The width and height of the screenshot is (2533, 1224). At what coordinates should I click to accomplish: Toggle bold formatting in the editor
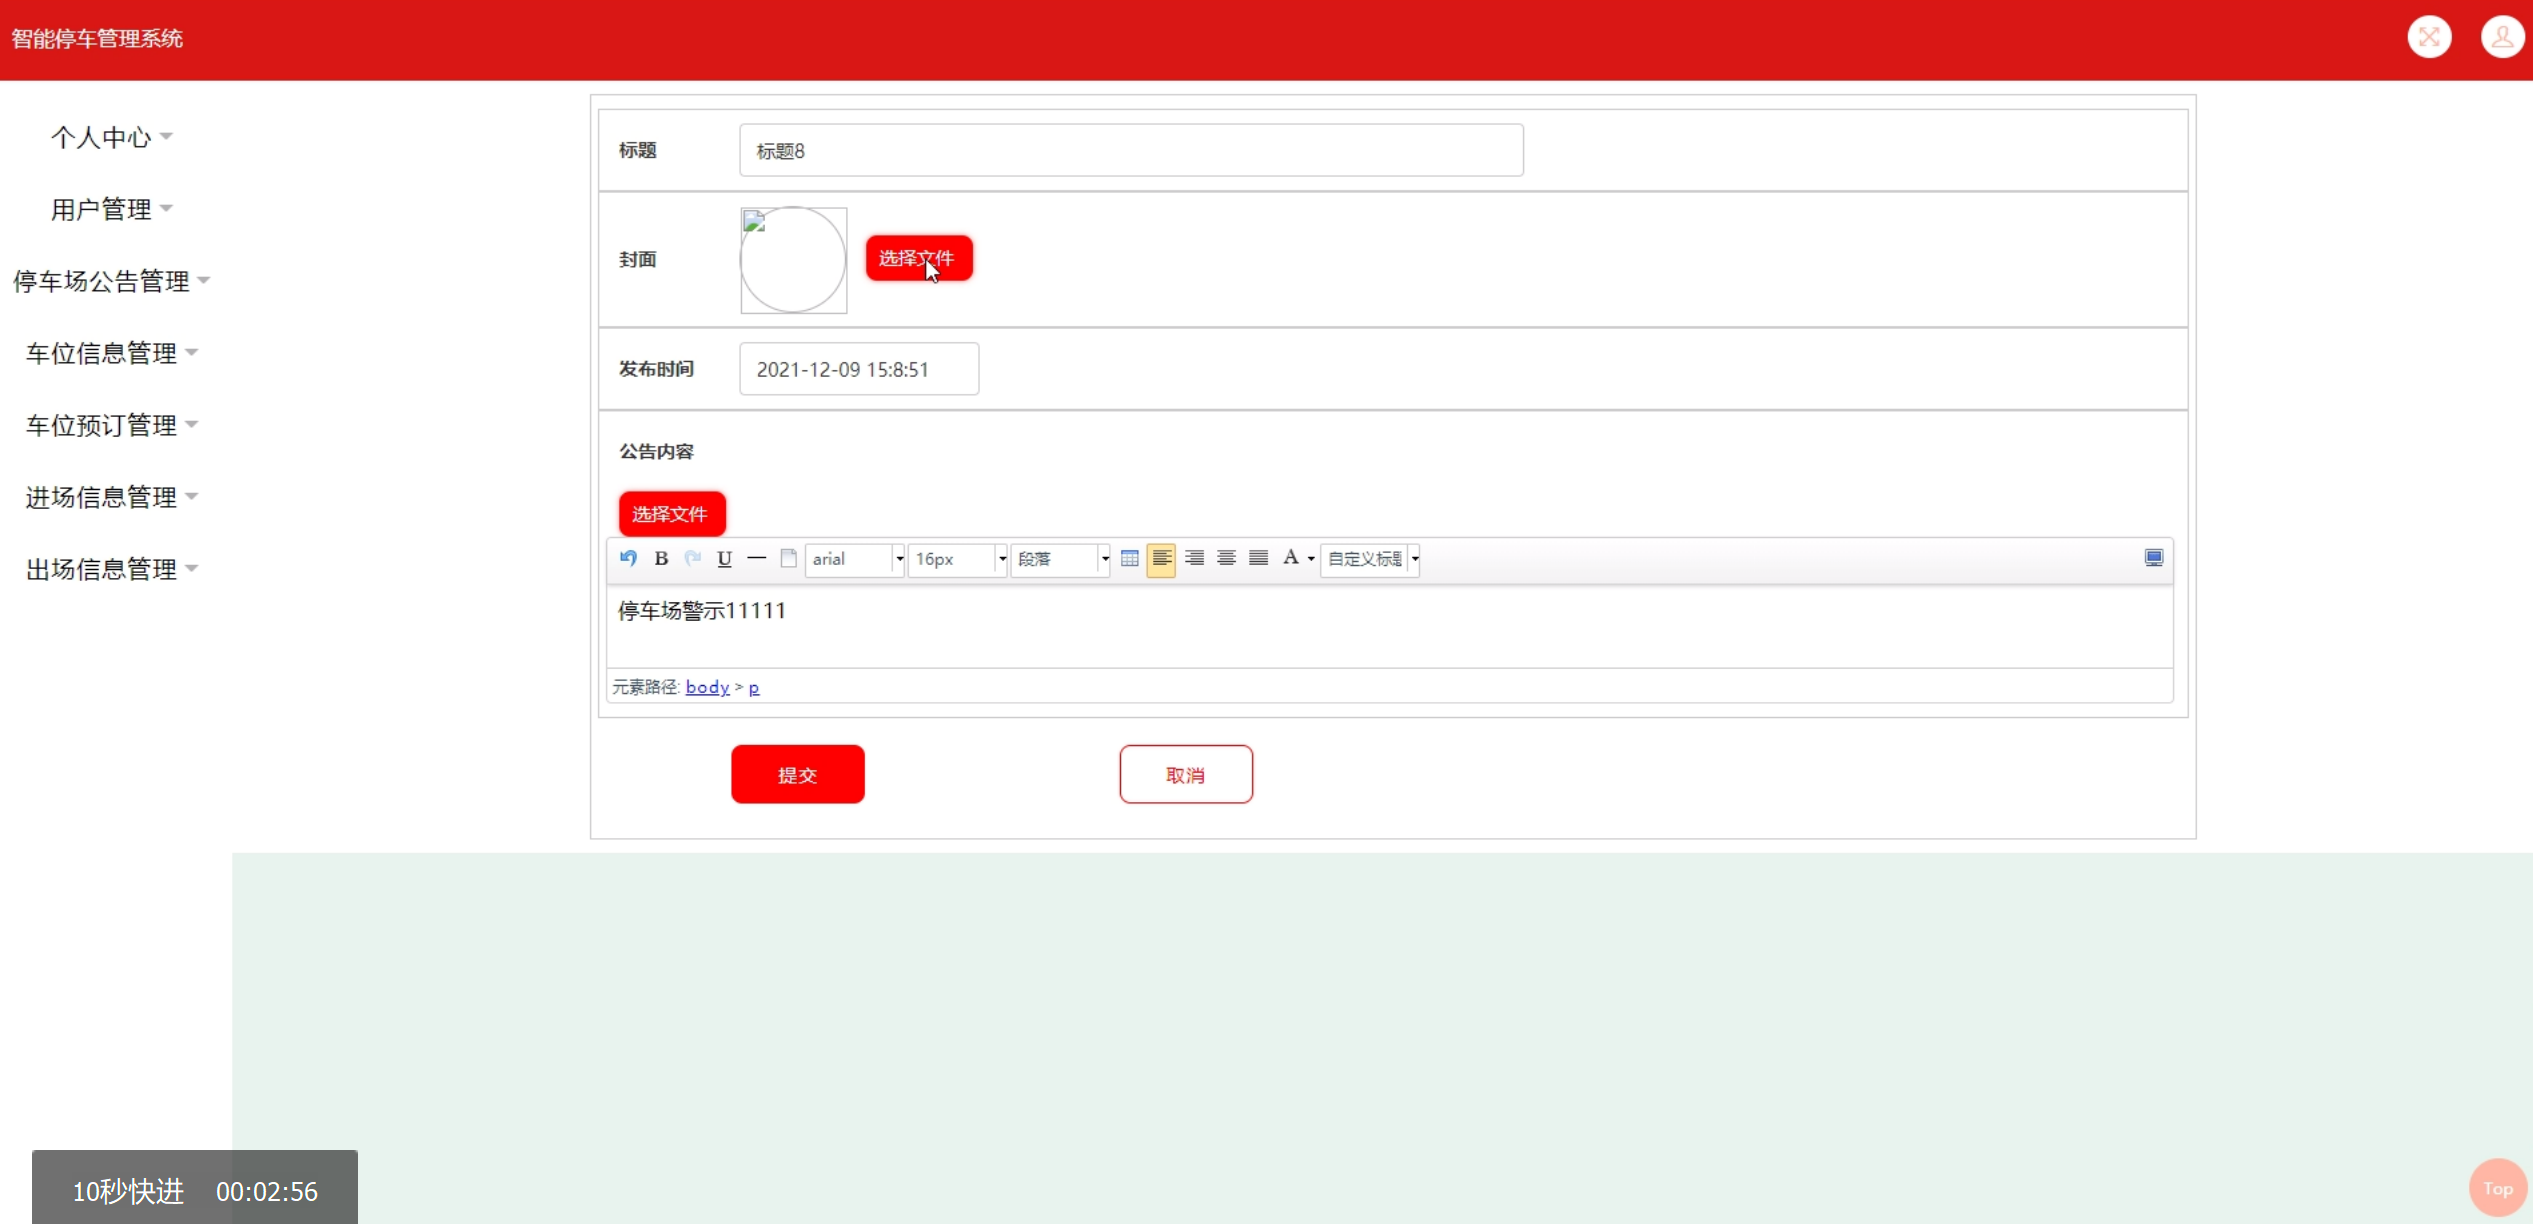(661, 558)
